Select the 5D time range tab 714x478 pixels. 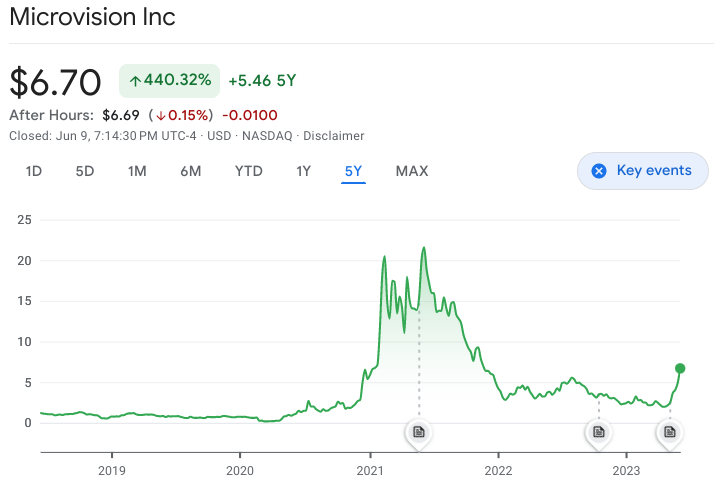tap(85, 171)
